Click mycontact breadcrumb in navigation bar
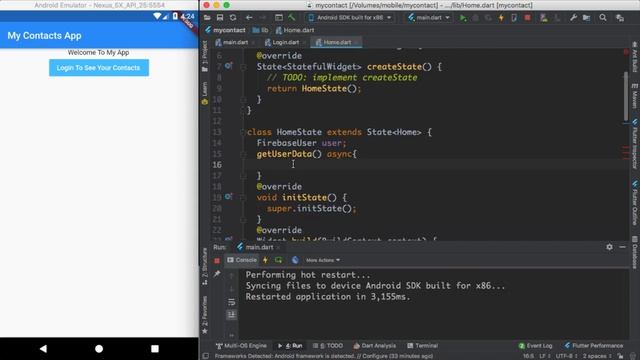640x360 pixels. click(225, 30)
